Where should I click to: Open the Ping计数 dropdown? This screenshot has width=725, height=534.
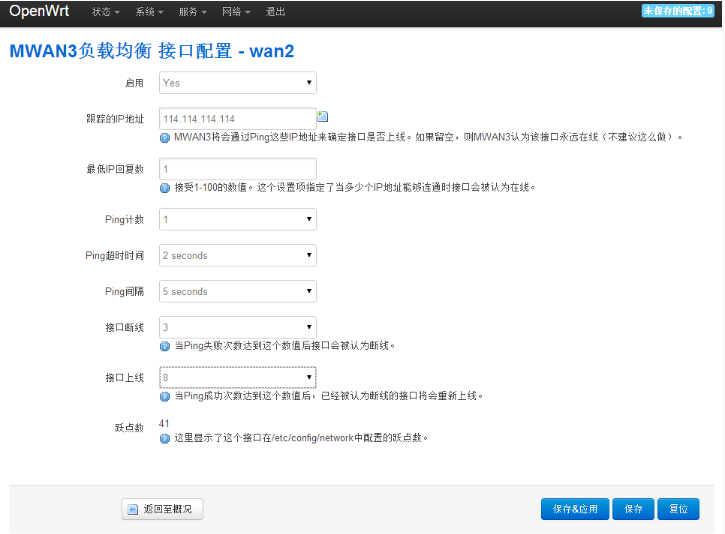click(x=238, y=220)
